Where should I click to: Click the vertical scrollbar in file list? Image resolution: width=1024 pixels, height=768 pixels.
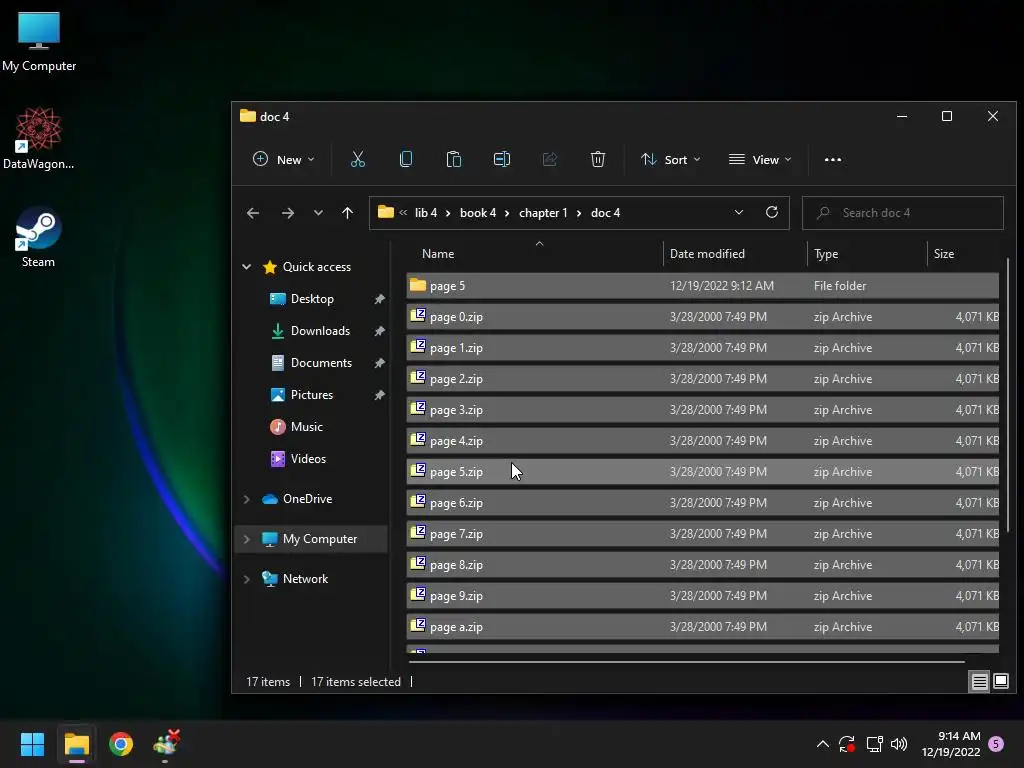(x=1008, y=394)
